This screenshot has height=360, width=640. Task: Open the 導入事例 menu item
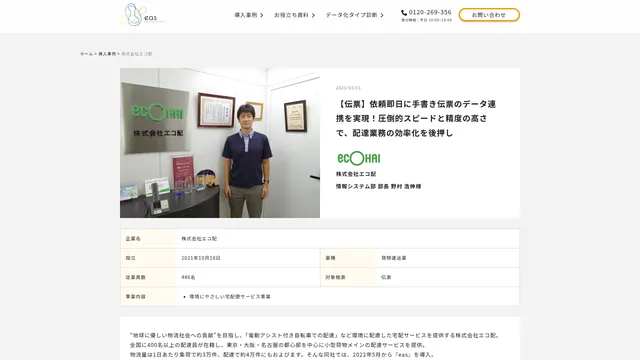click(246, 15)
